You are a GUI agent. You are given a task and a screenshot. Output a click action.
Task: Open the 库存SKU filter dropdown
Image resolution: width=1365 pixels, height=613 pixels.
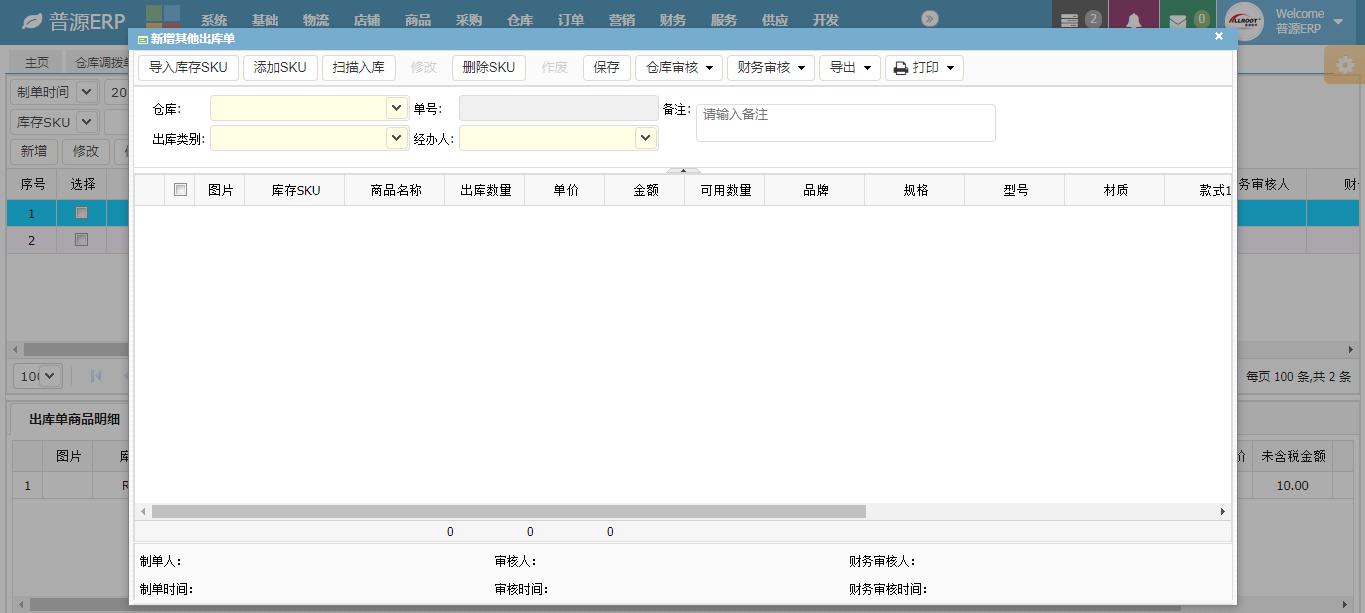(x=87, y=122)
